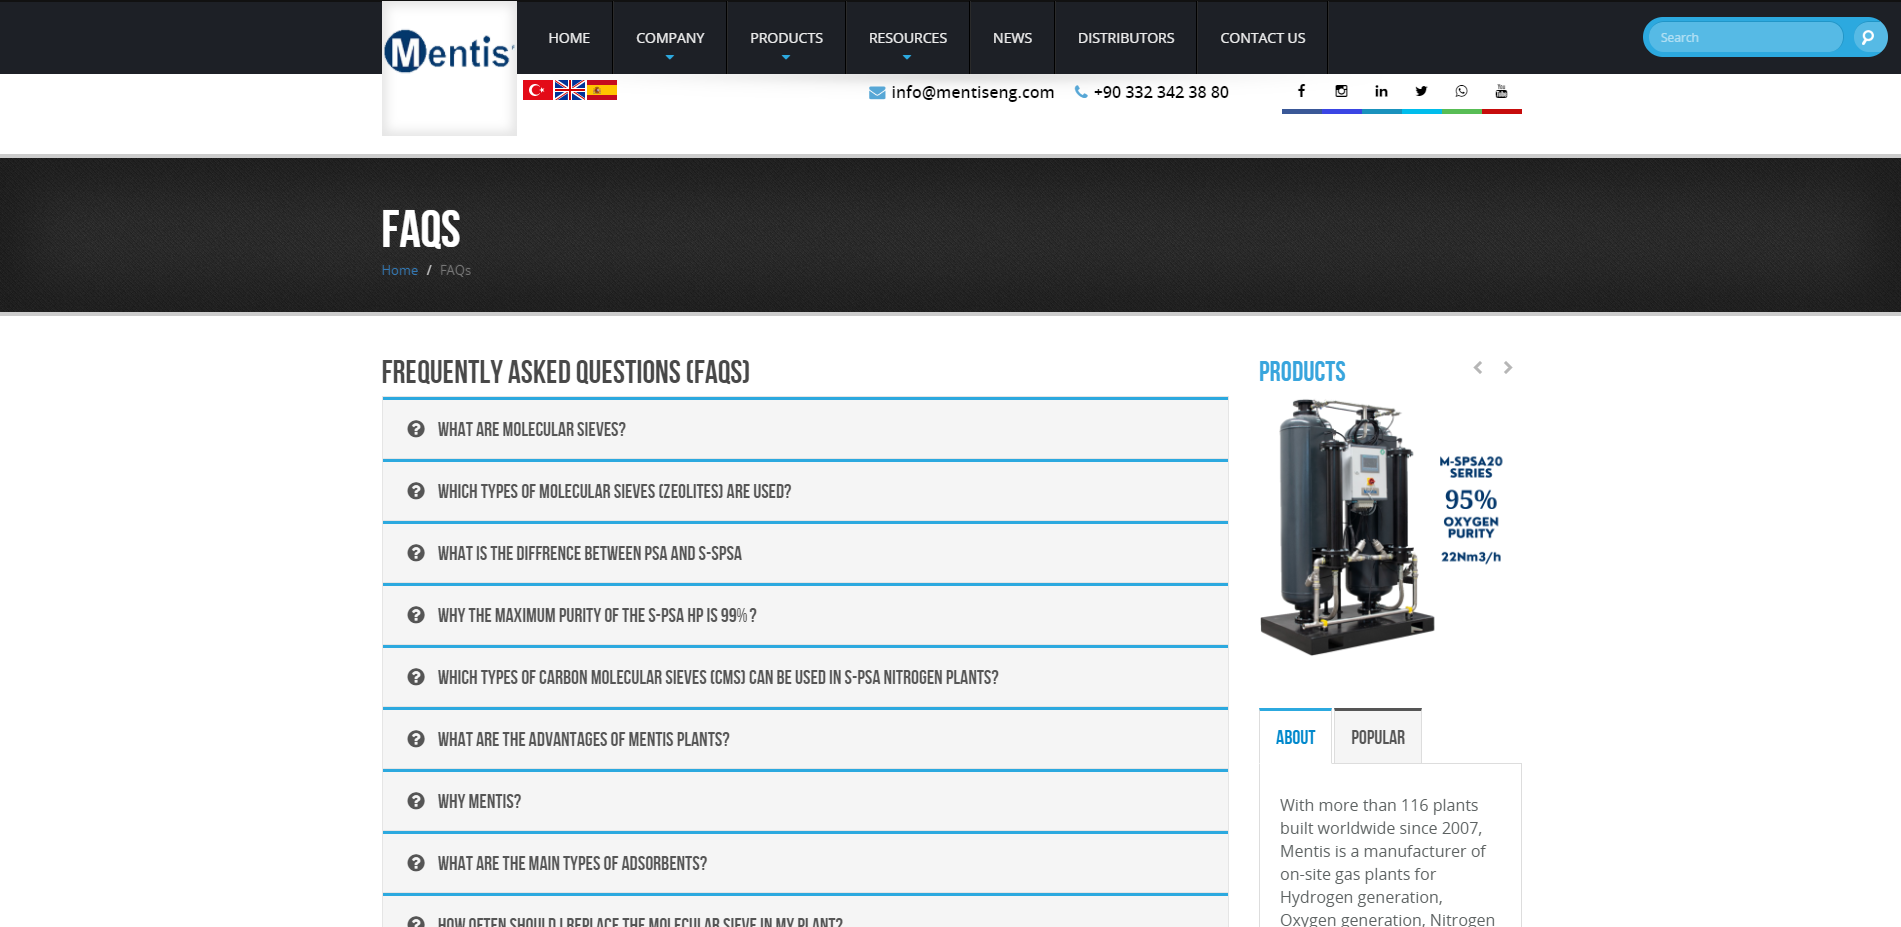Open the News menu item
Viewport: 1901px width, 927px height.
1012,38
